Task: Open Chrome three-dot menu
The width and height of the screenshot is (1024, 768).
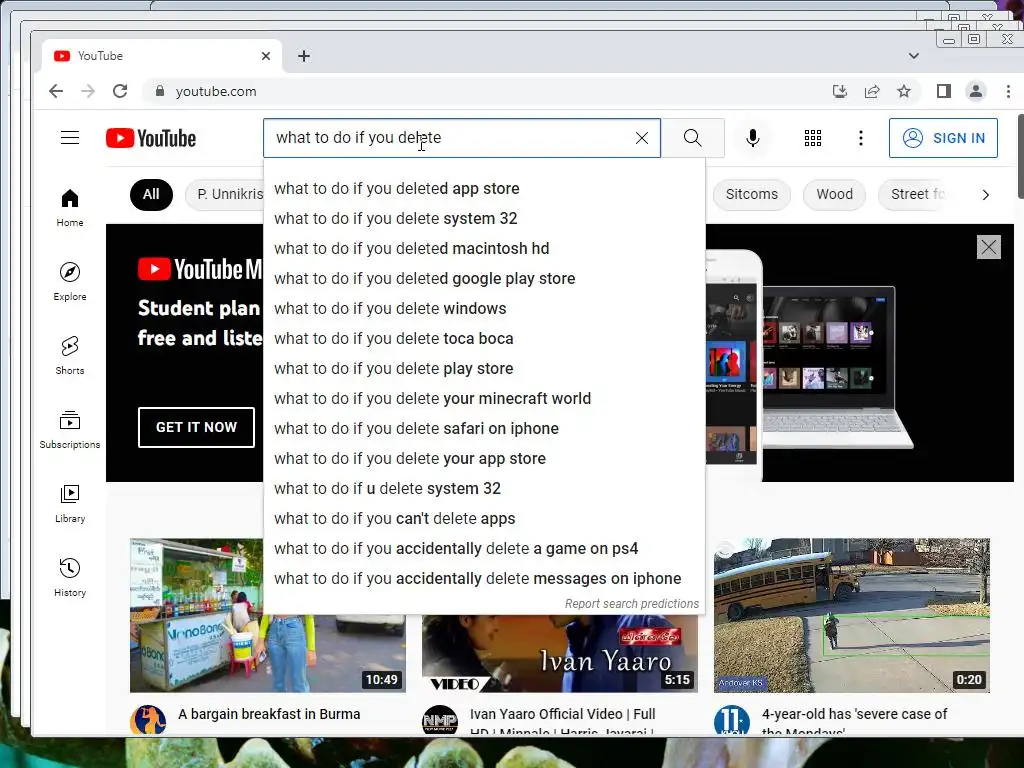Action: coord(1008,91)
